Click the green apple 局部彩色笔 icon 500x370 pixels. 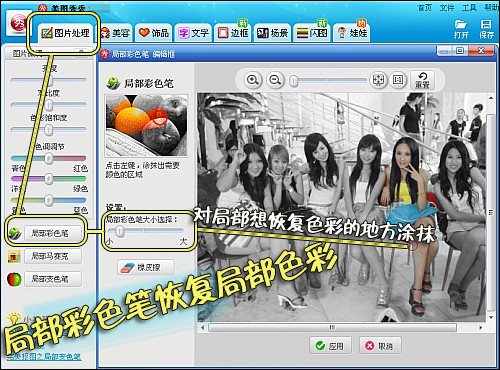pos(14,233)
